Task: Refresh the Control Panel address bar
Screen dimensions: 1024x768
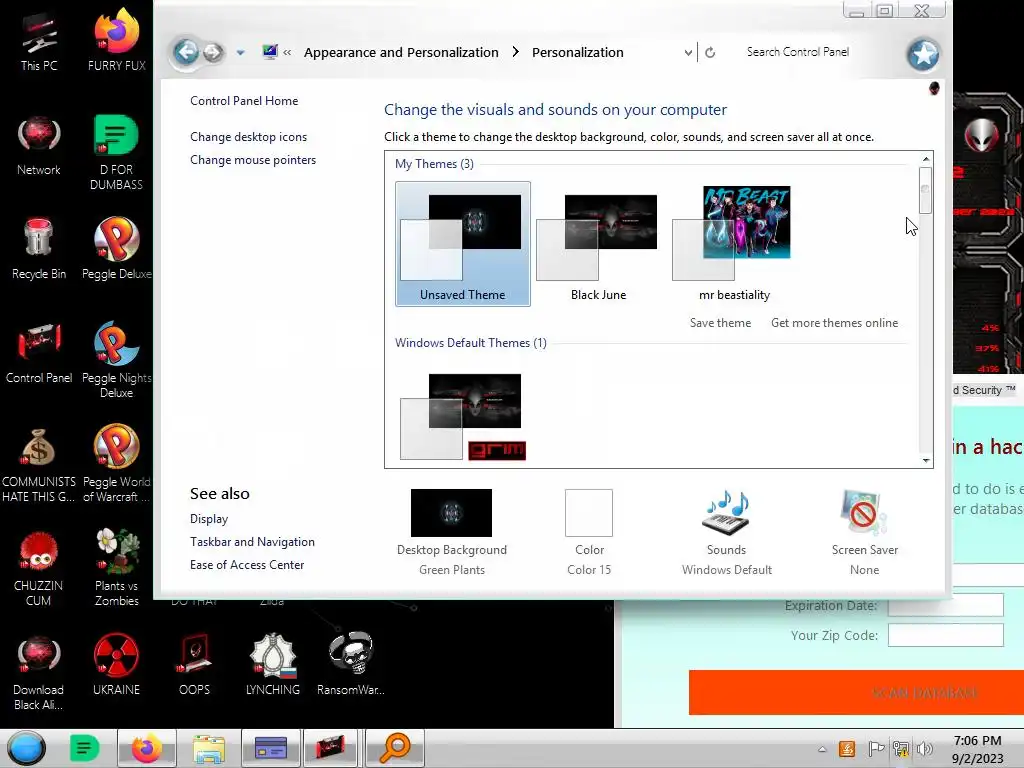Action: (x=710, y=52)
